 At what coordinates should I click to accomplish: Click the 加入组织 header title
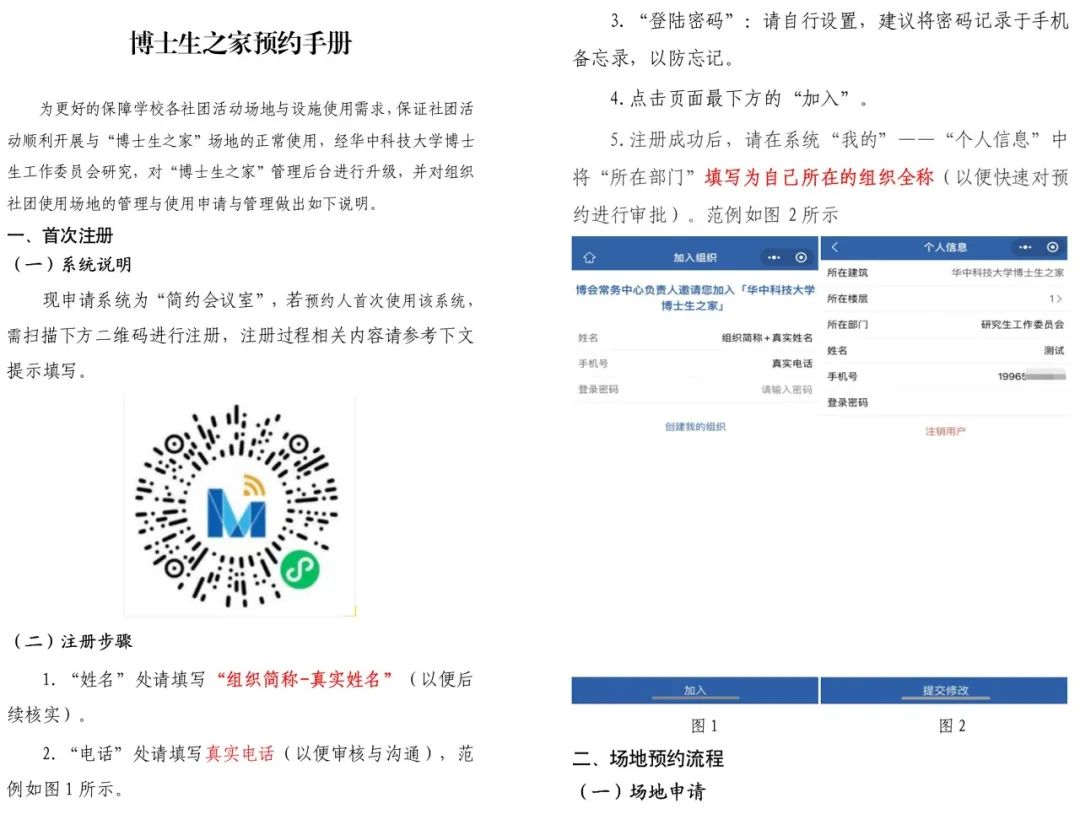[695, 258]
